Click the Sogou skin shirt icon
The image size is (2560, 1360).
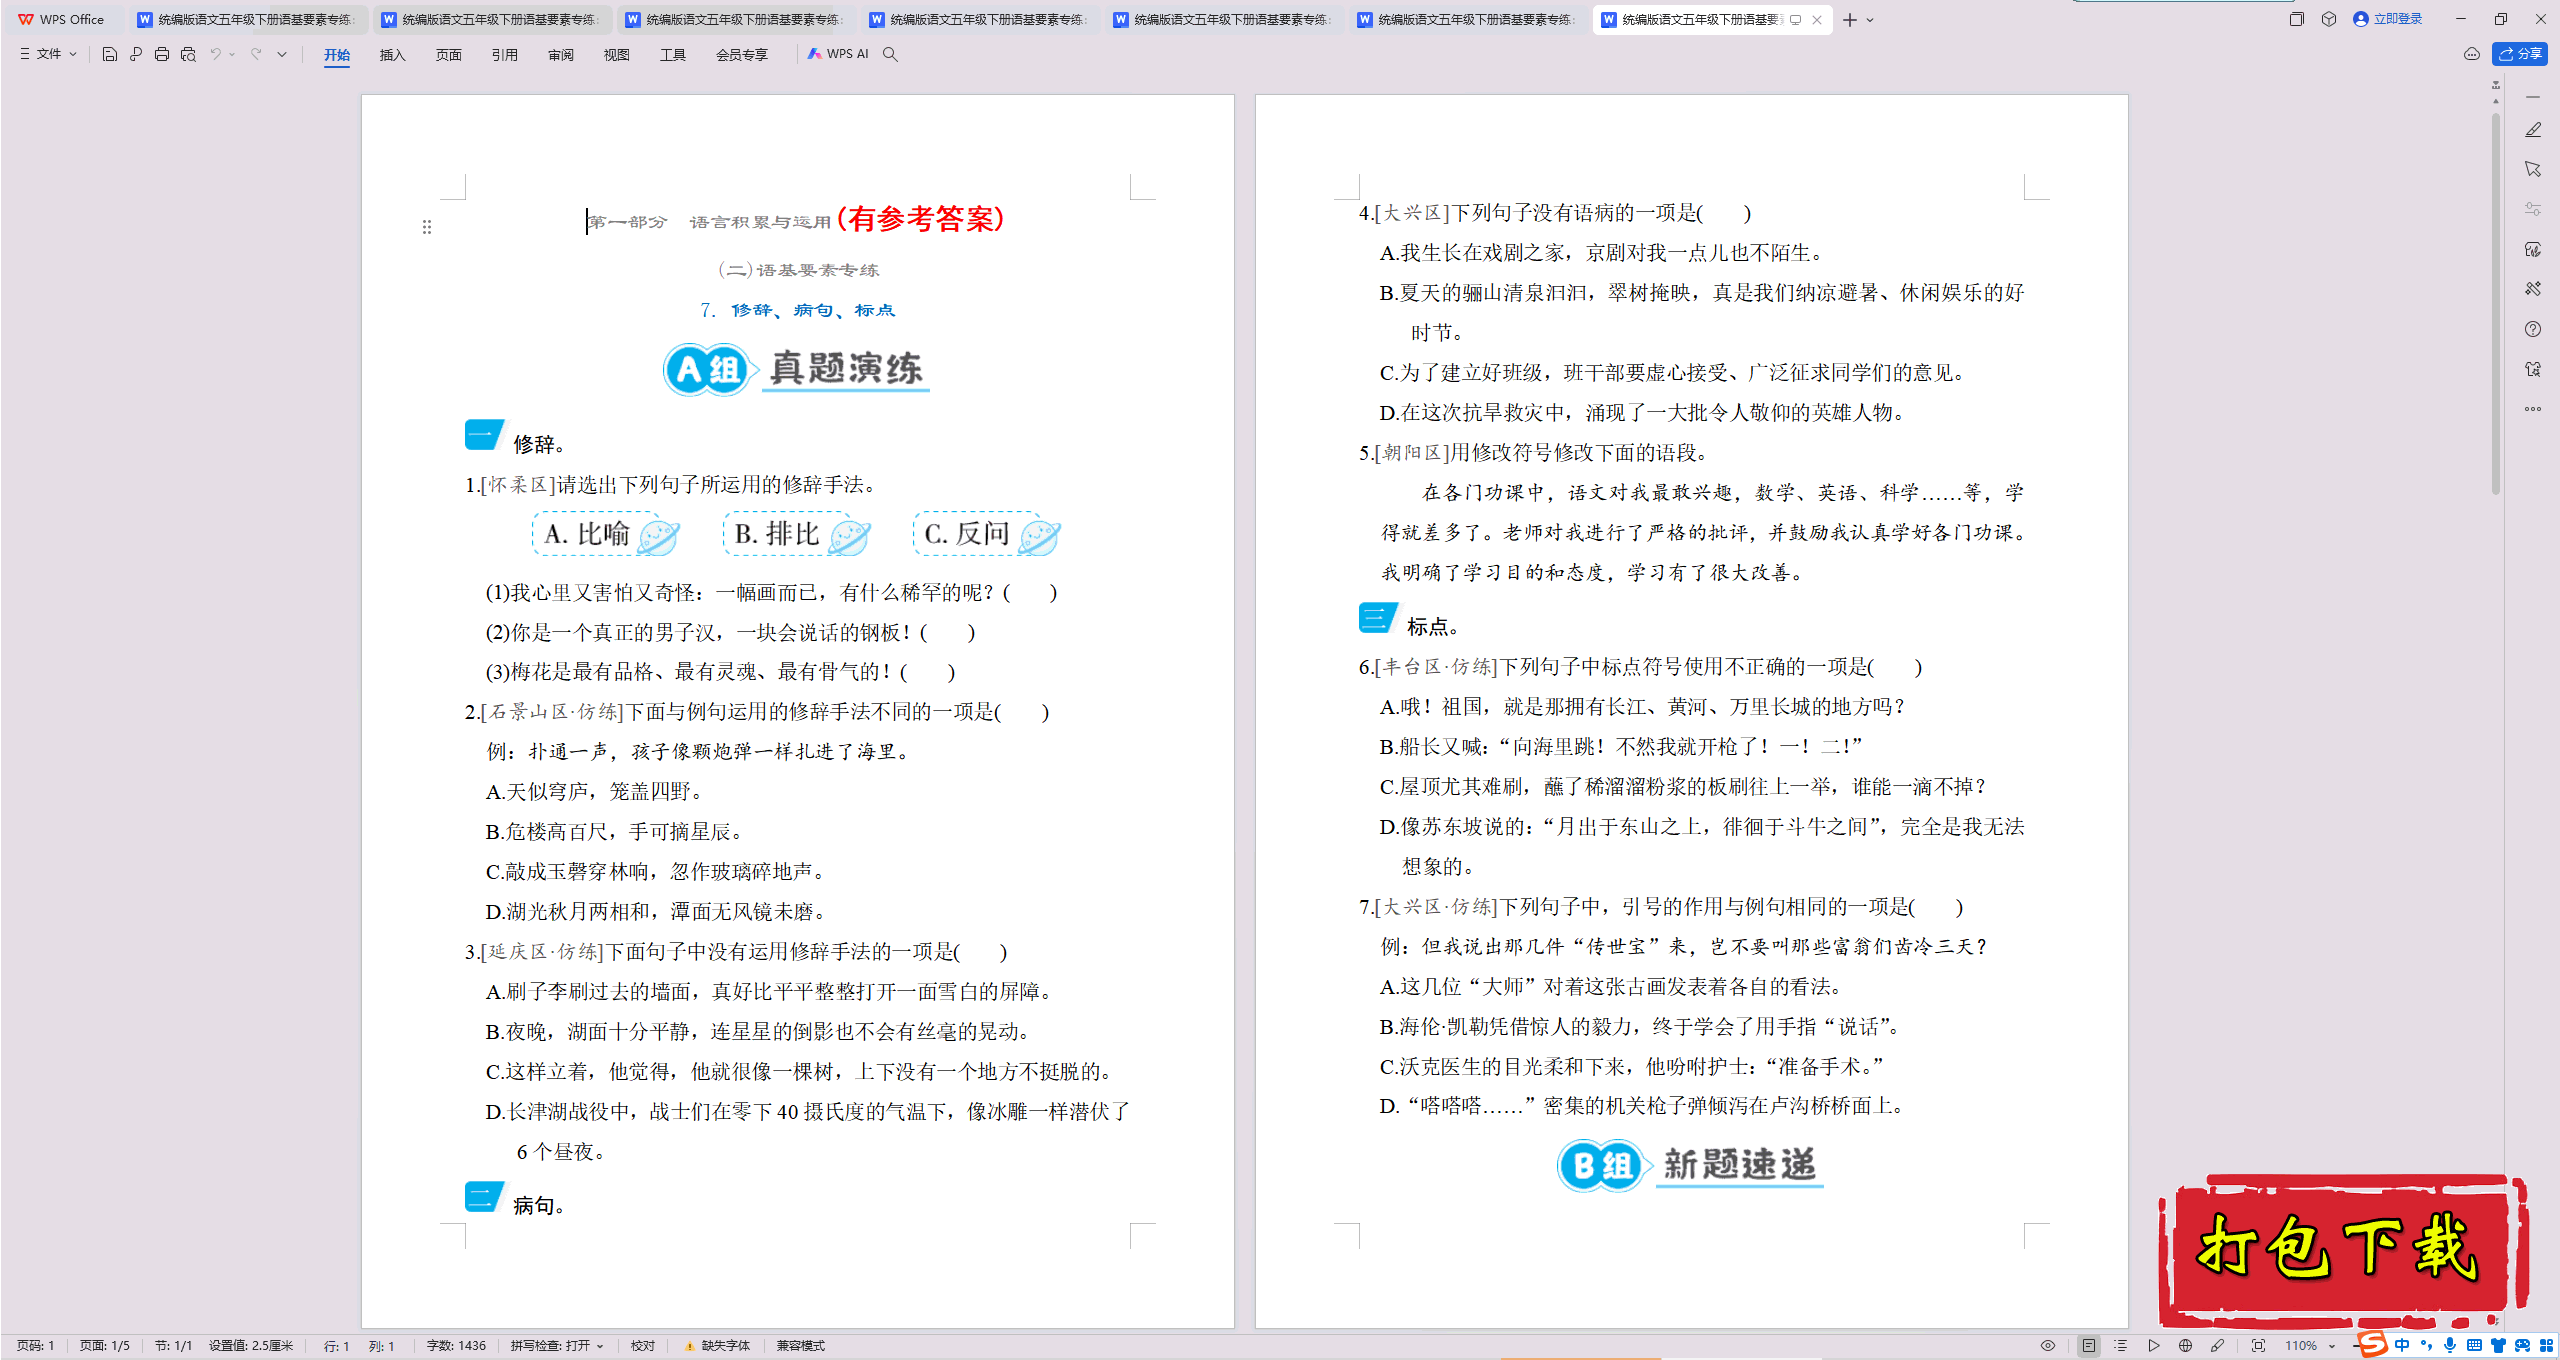pyautogui.click(x=2498, y=1346)
